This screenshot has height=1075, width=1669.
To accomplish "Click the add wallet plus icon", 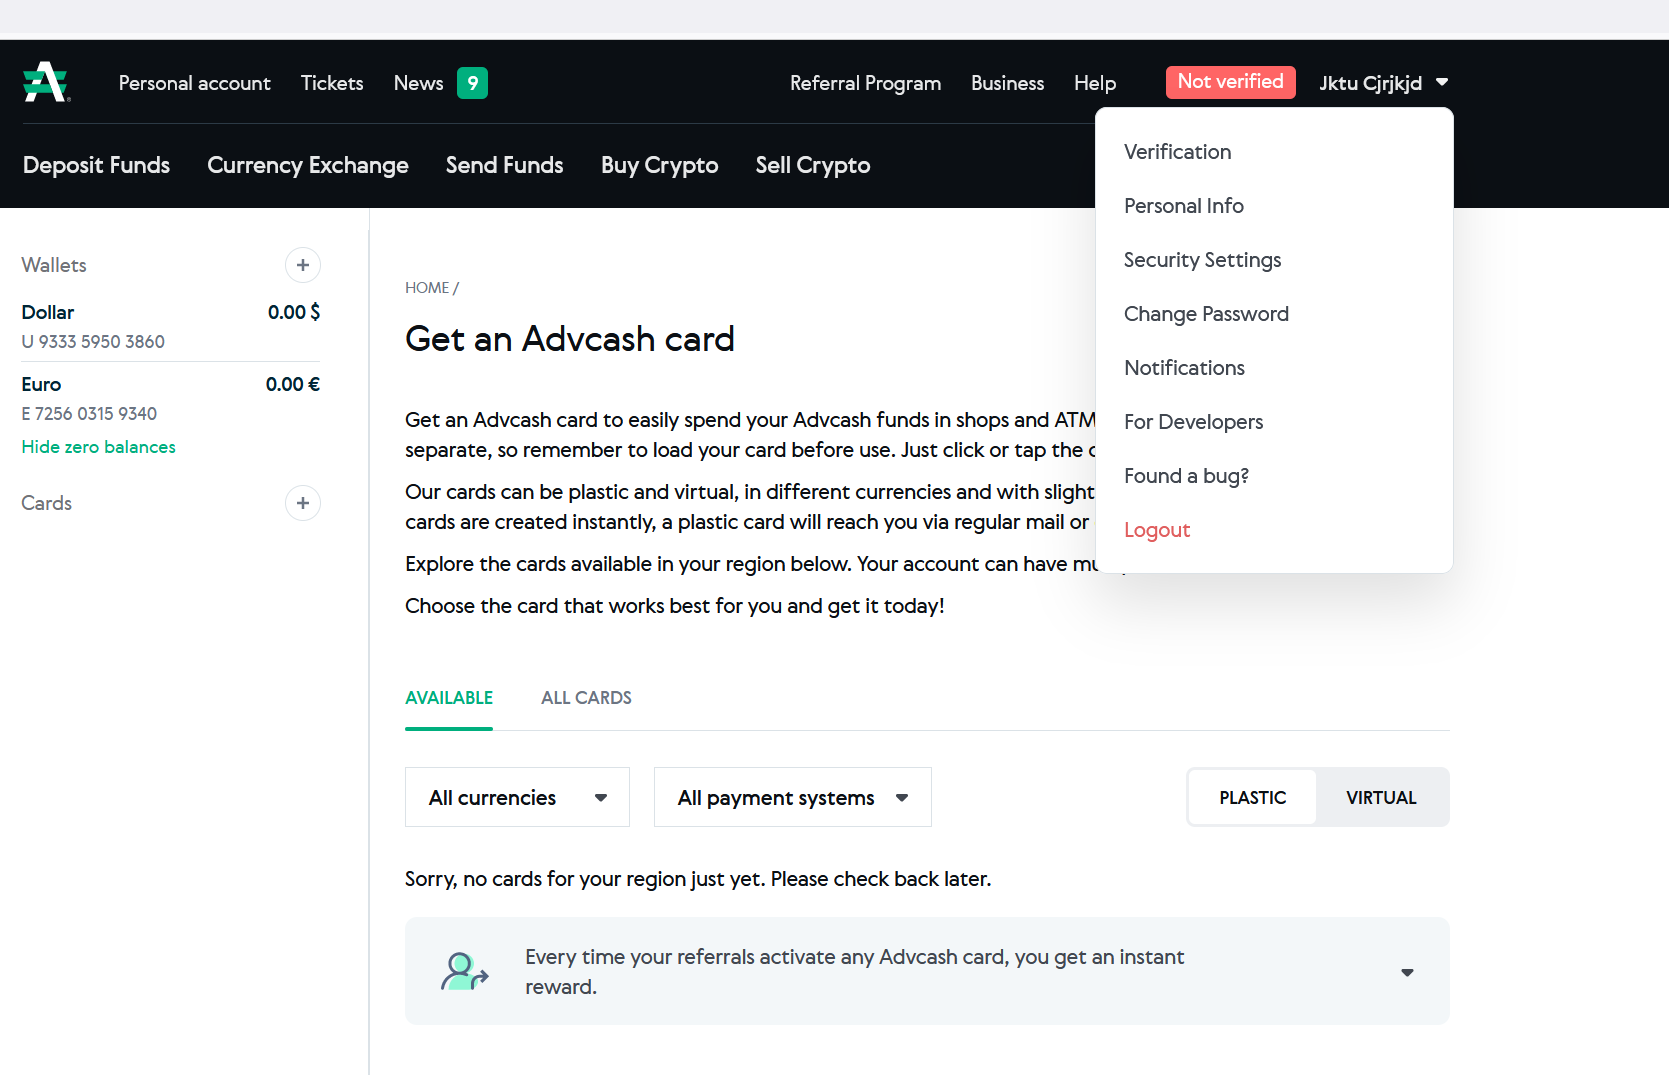I will coord(303,265).
